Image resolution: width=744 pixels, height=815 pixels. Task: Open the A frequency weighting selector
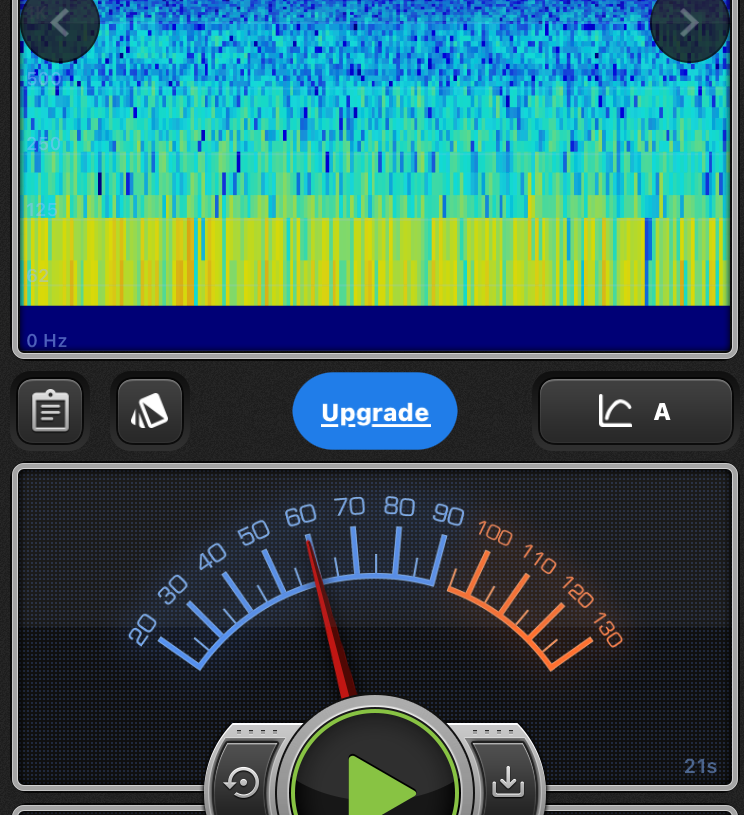click(x=662, y=411)
